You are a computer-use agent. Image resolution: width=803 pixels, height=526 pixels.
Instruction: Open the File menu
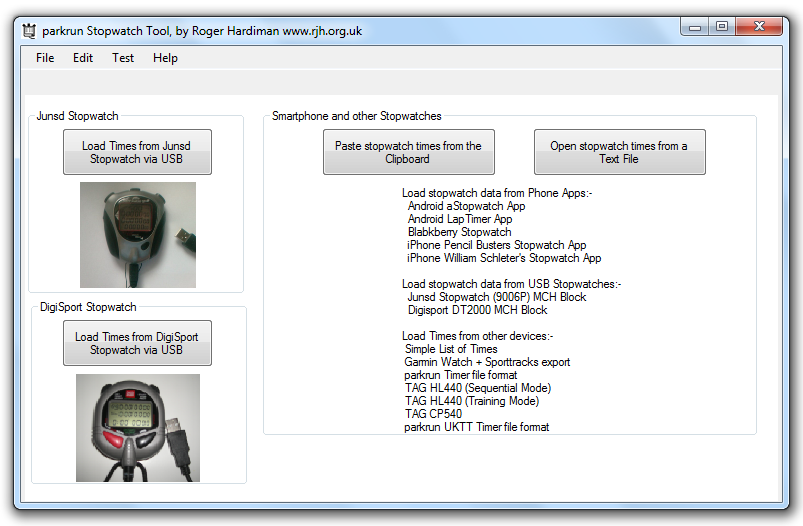[x=45, y=58]
